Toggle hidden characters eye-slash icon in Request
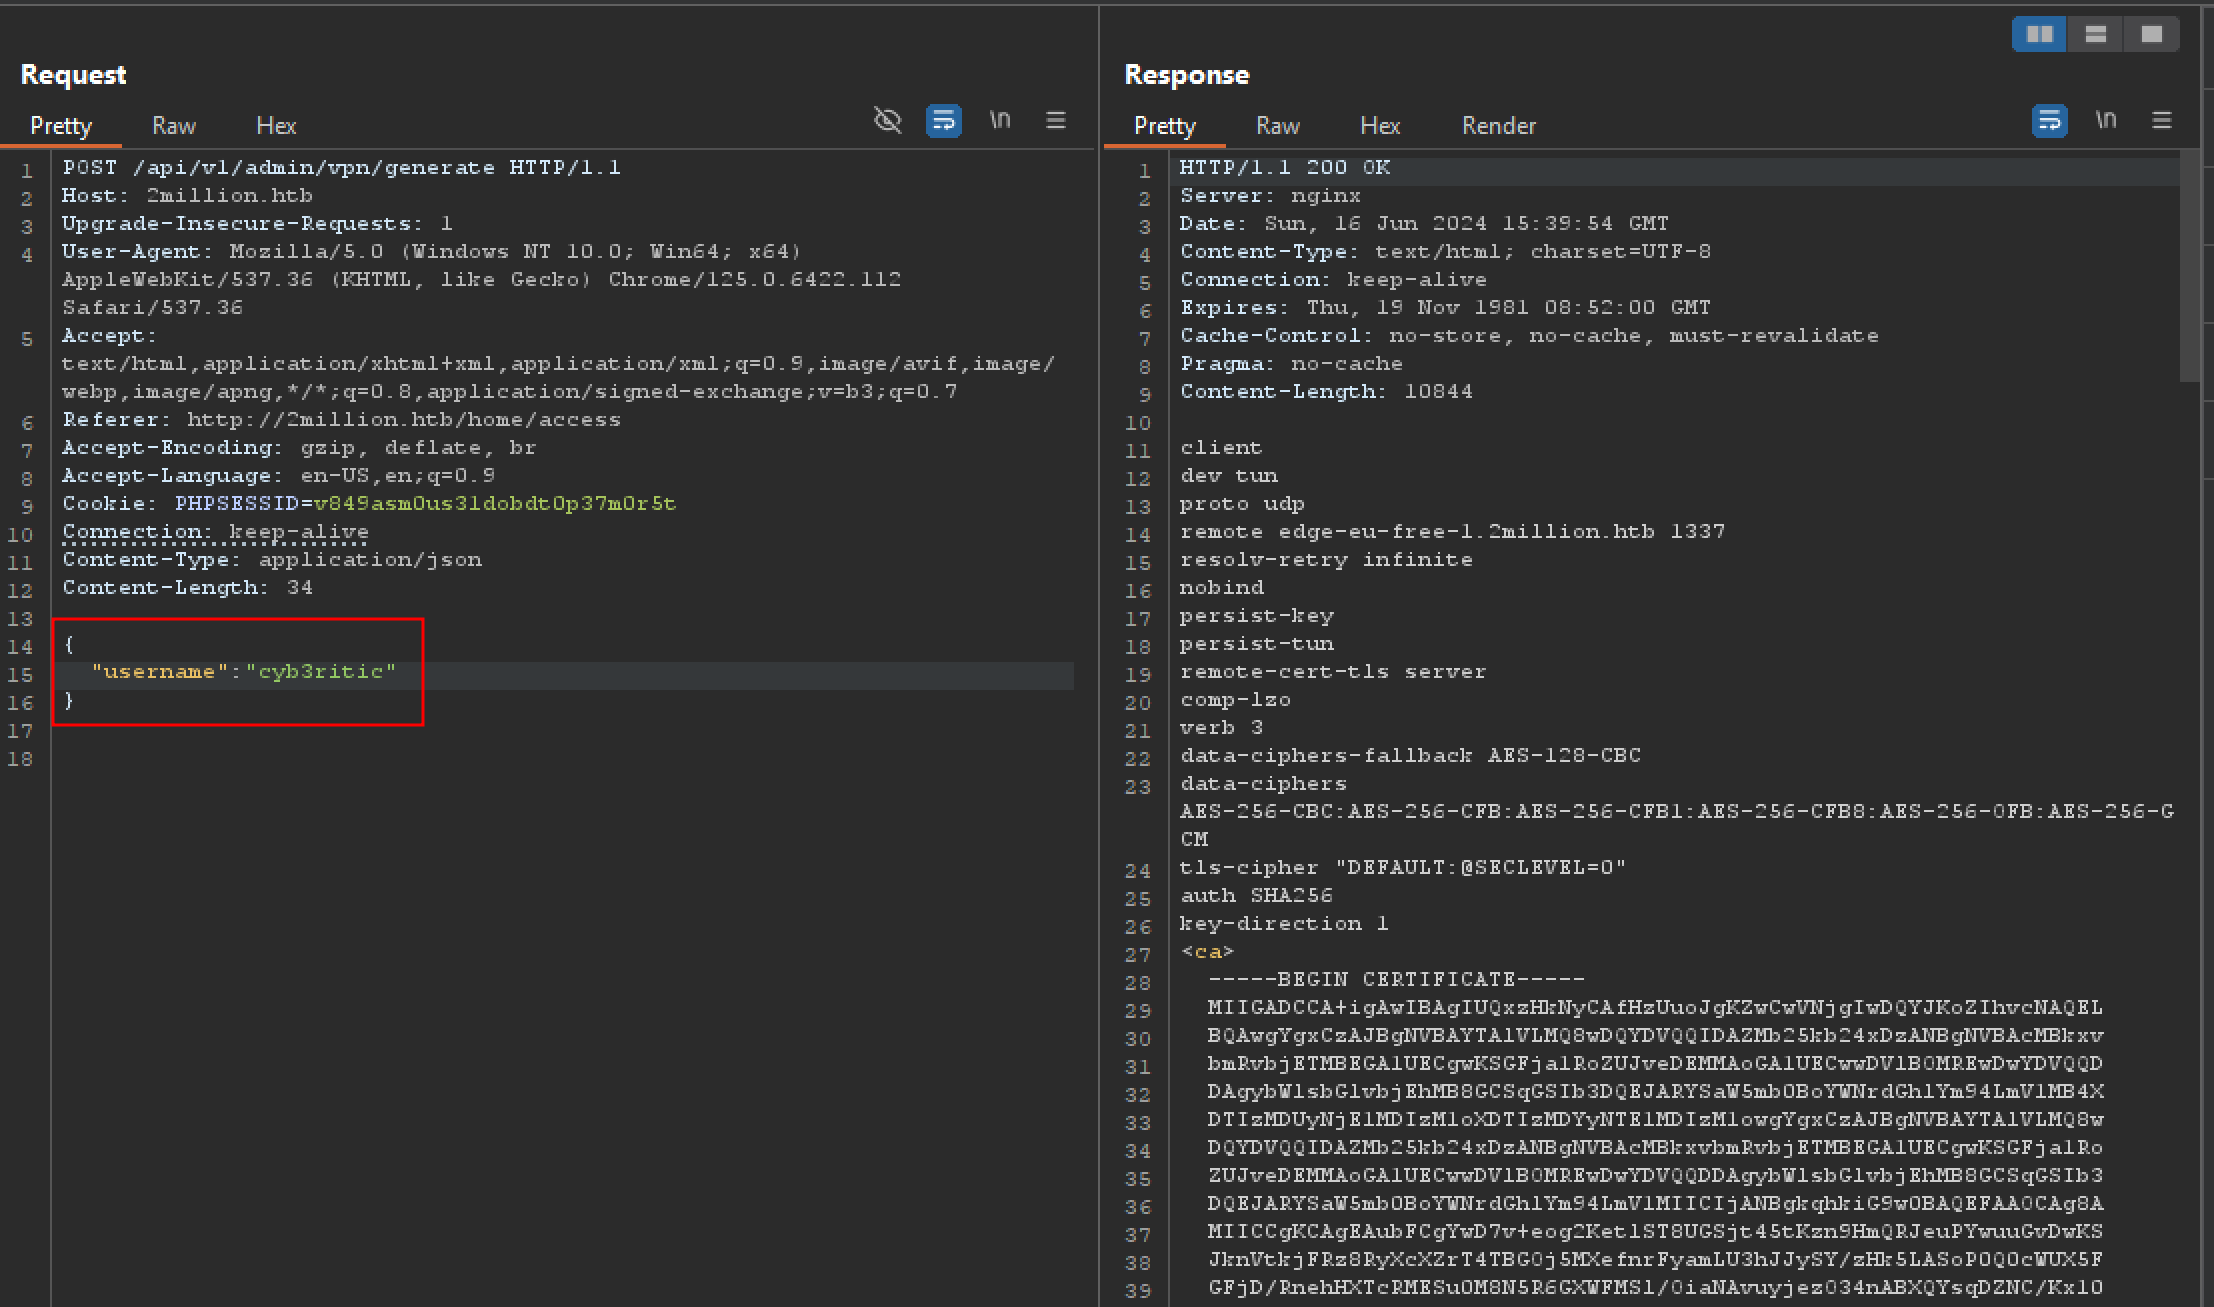Image resolution: width=2214 pixels, height=1307 pixels. 887,121
